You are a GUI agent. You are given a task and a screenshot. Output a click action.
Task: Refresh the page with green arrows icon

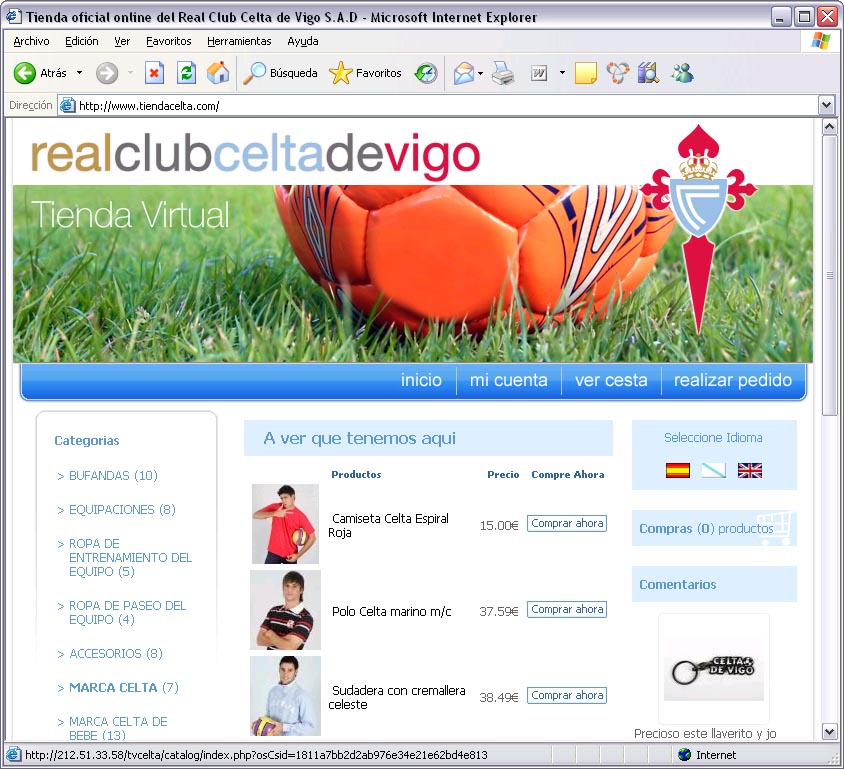coord(186,73)
